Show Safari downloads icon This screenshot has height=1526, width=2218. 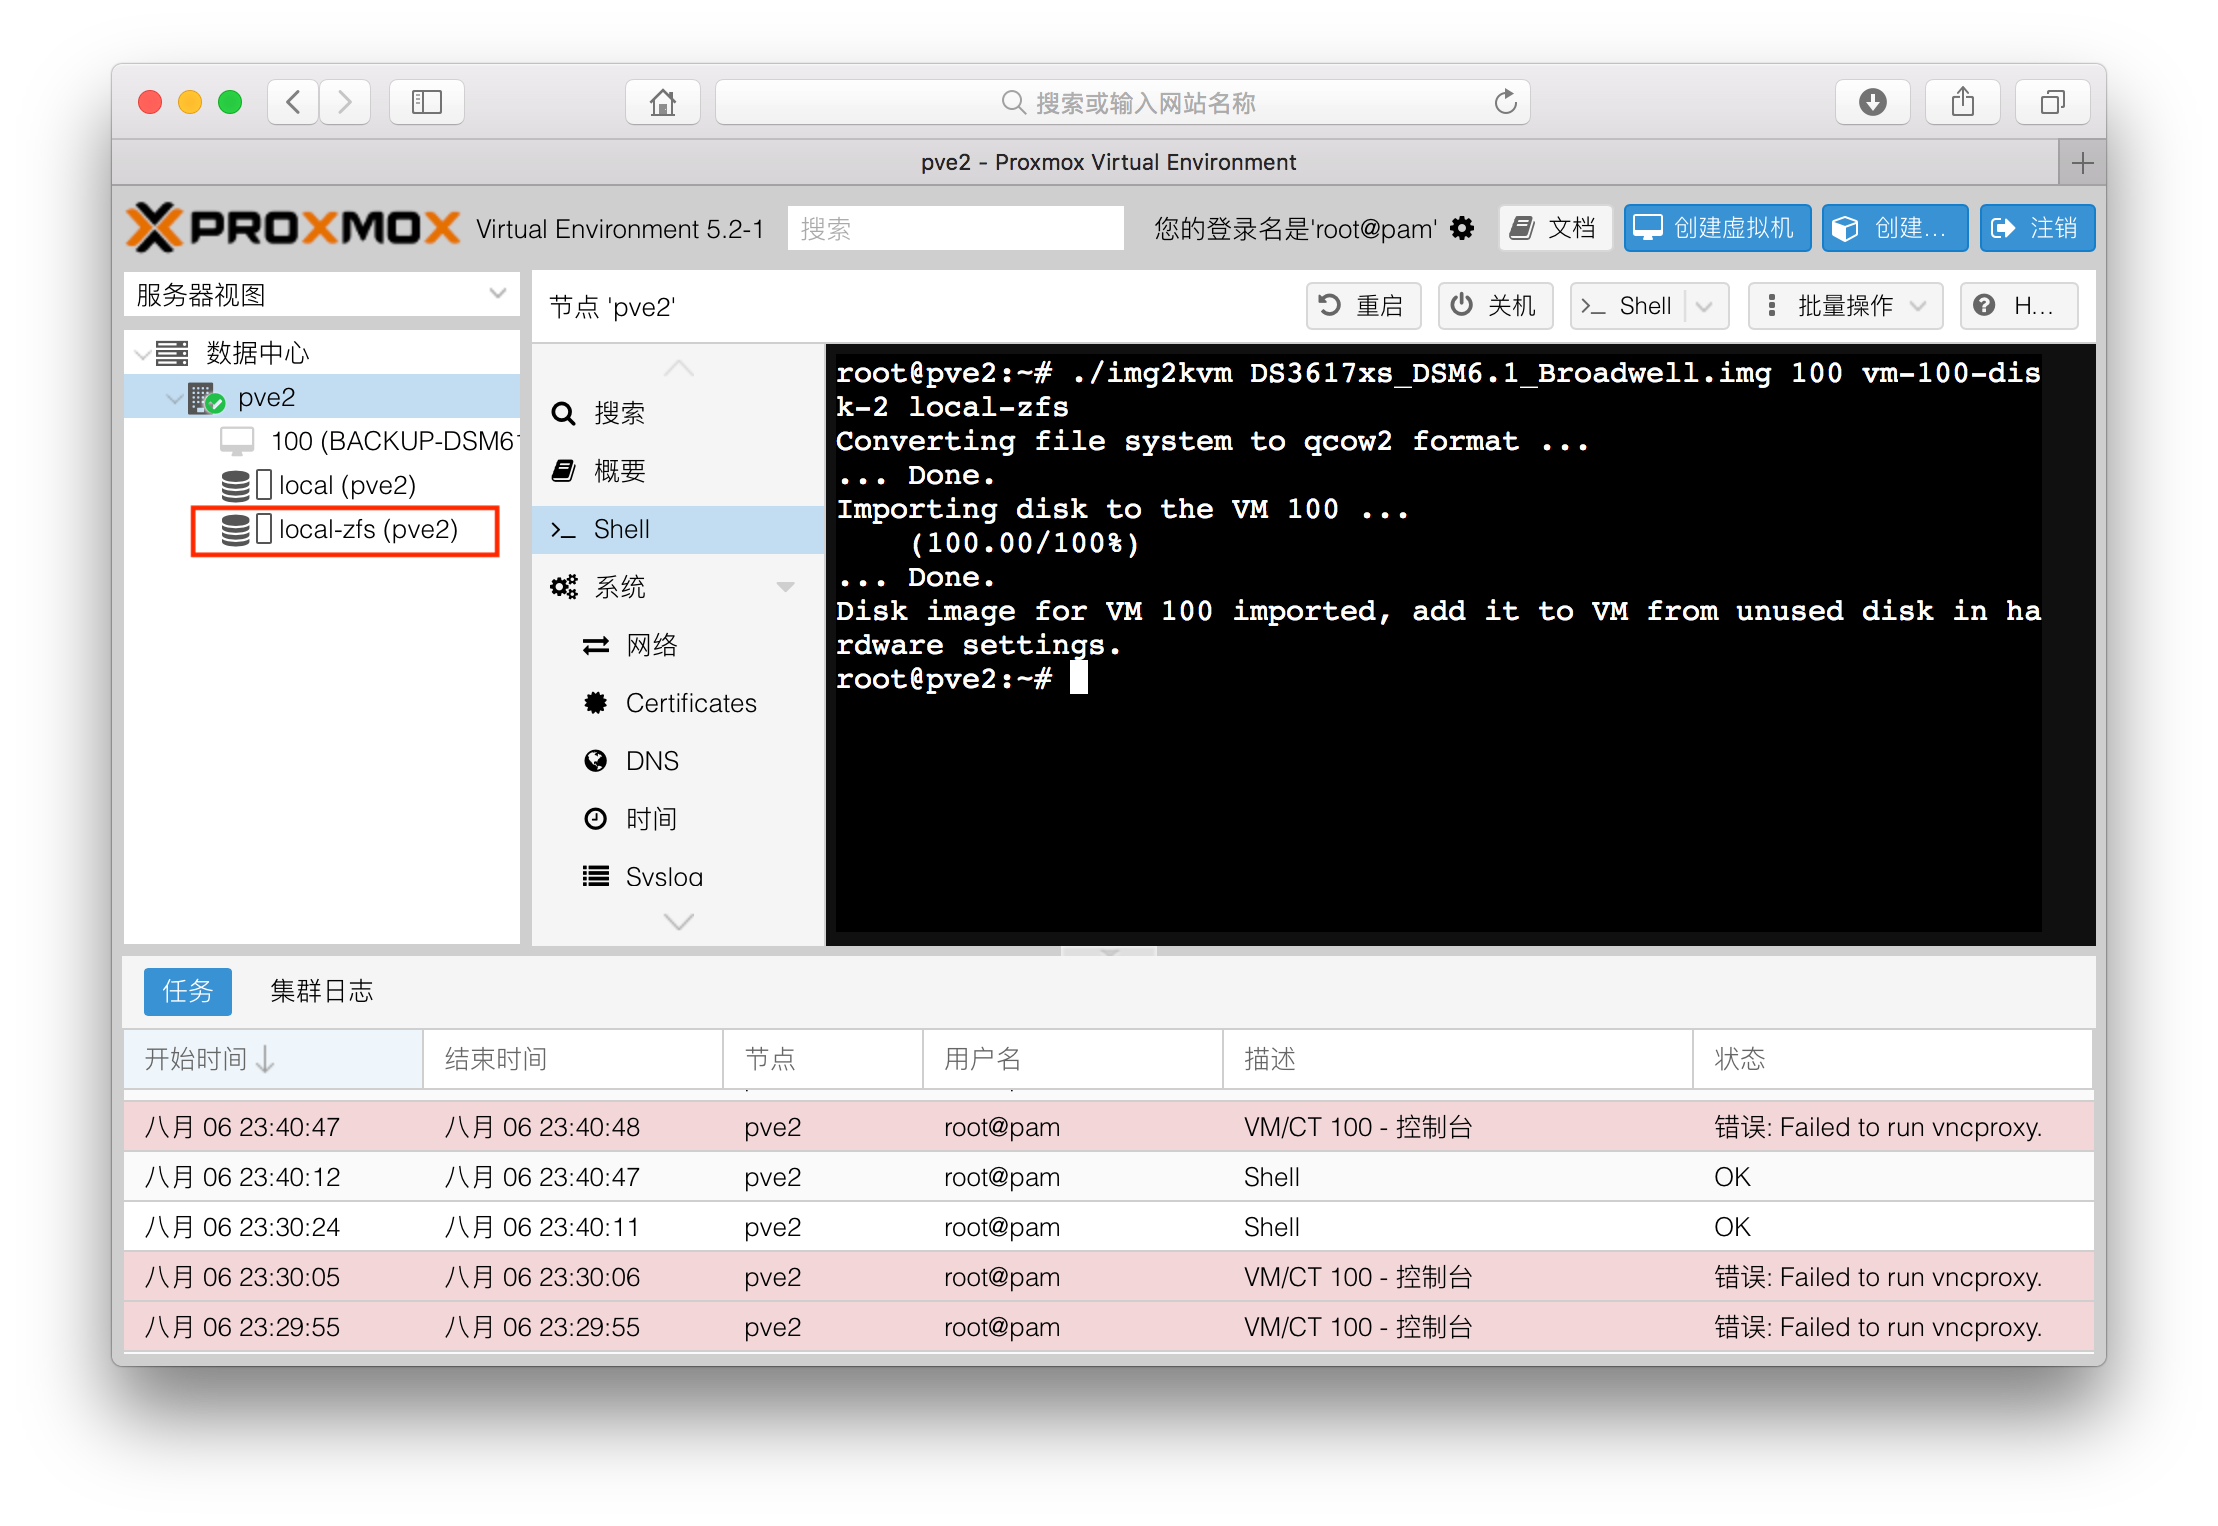(x=1872, y=102)
